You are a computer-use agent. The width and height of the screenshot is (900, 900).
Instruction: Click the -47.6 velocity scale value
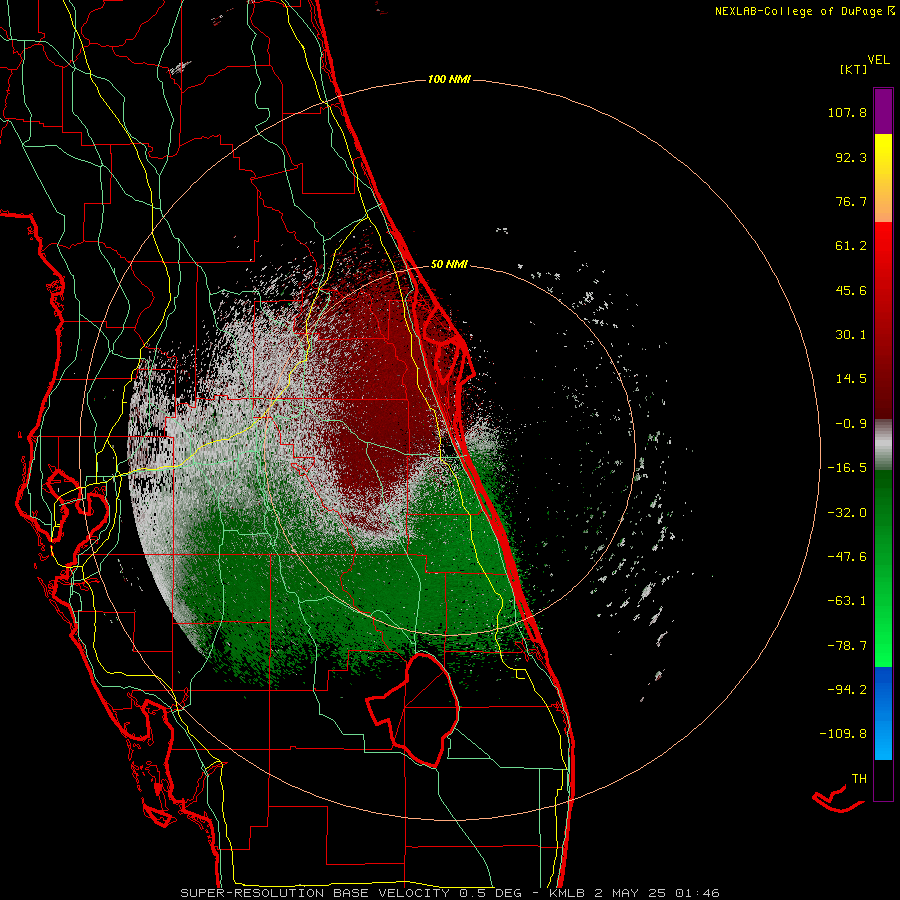(x=847, y=557)
